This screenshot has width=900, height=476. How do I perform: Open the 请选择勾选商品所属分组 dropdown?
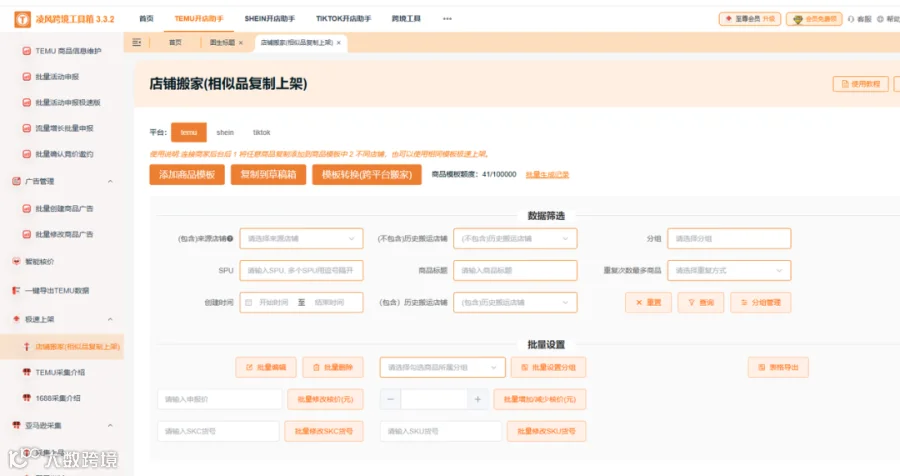point(443,367)
